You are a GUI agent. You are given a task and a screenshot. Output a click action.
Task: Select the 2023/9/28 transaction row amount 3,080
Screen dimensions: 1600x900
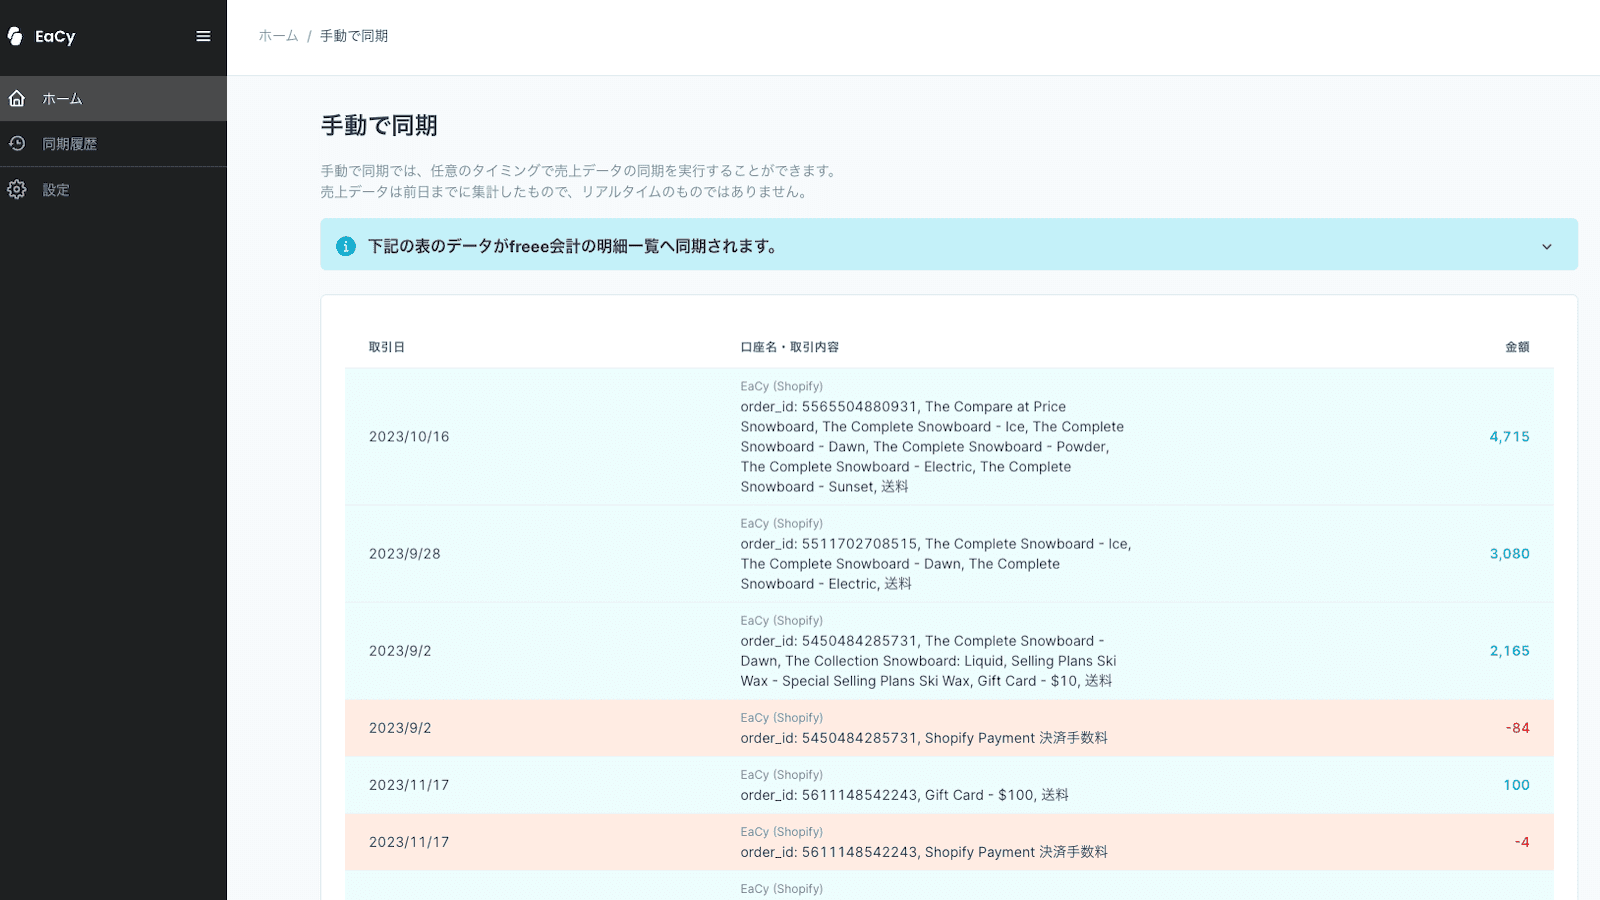coord(1509,554)
